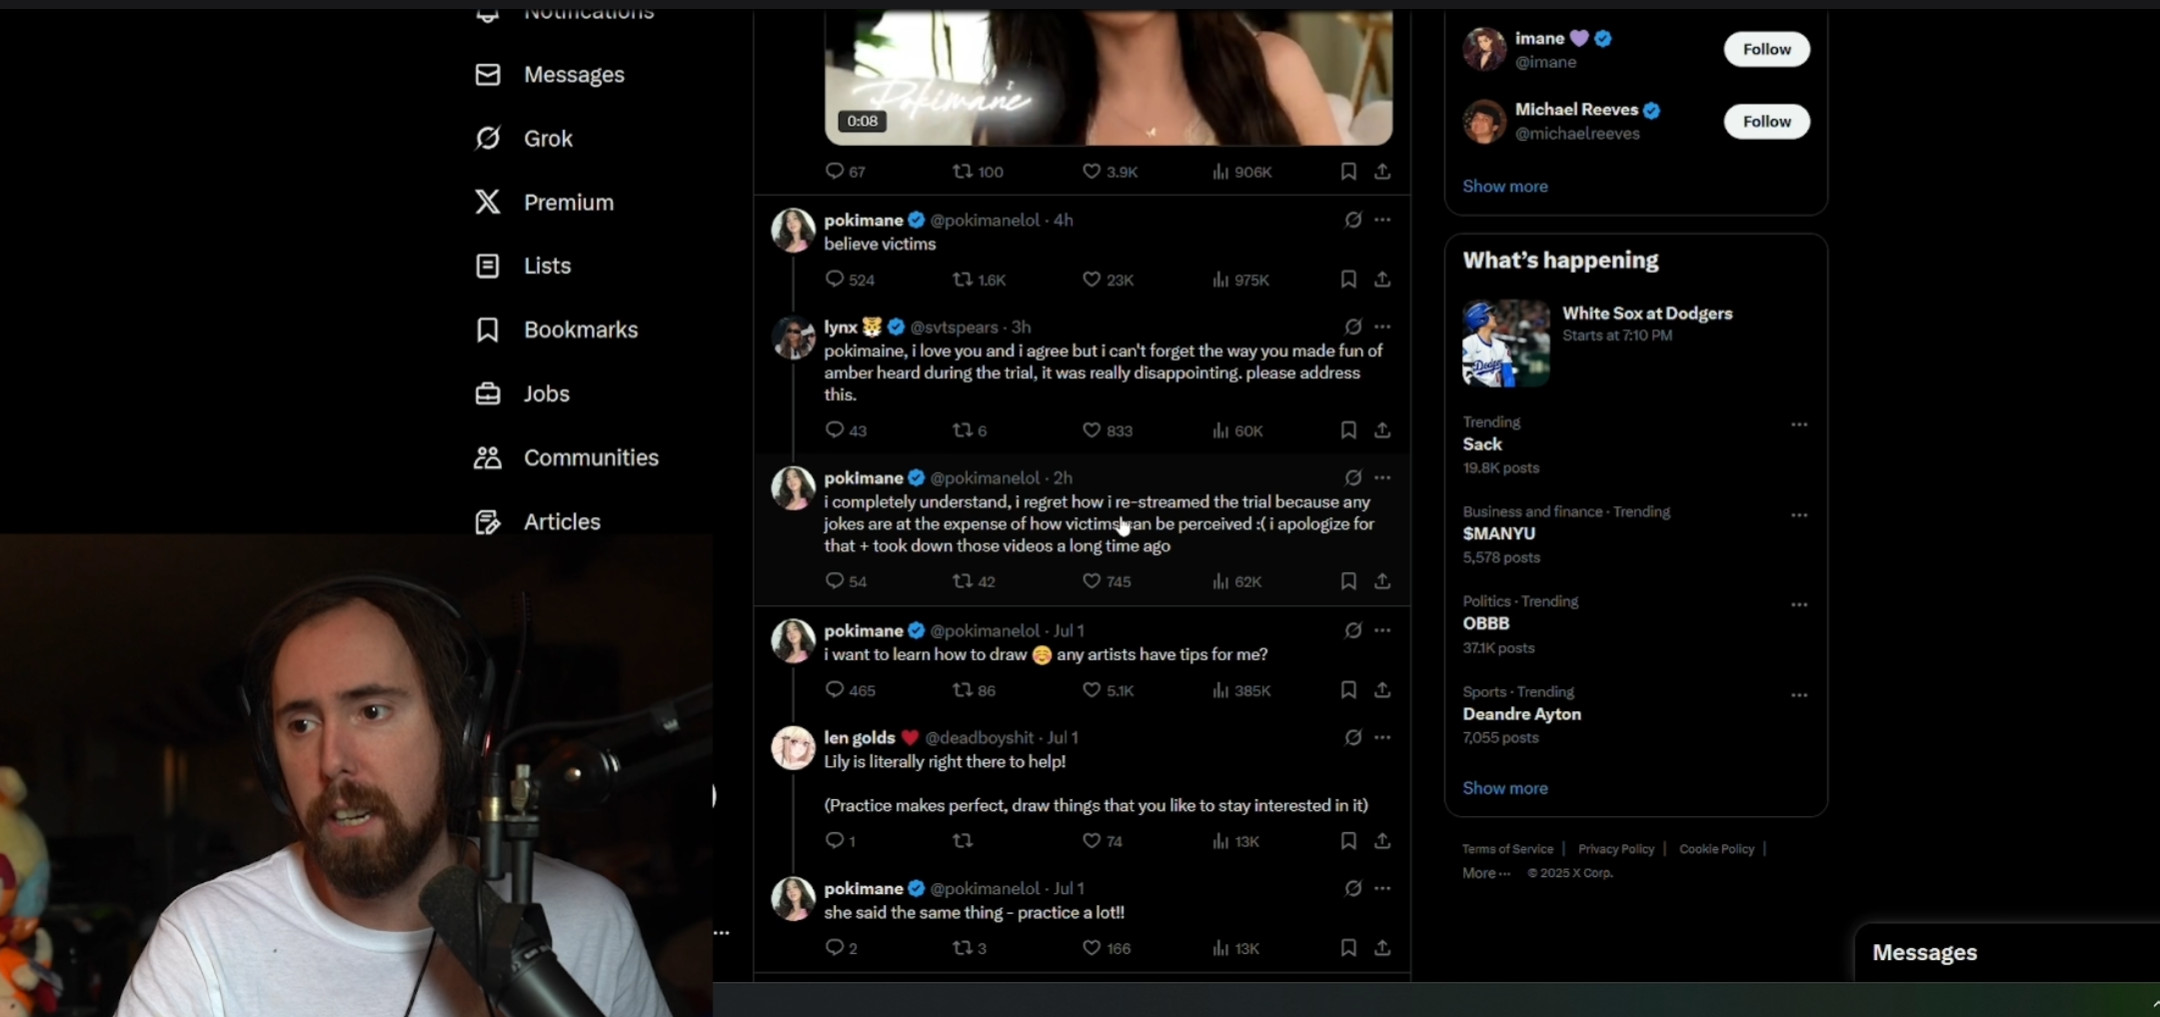
Task: Open the Cookie Policy link
Action: click(x=1716, y=850)
